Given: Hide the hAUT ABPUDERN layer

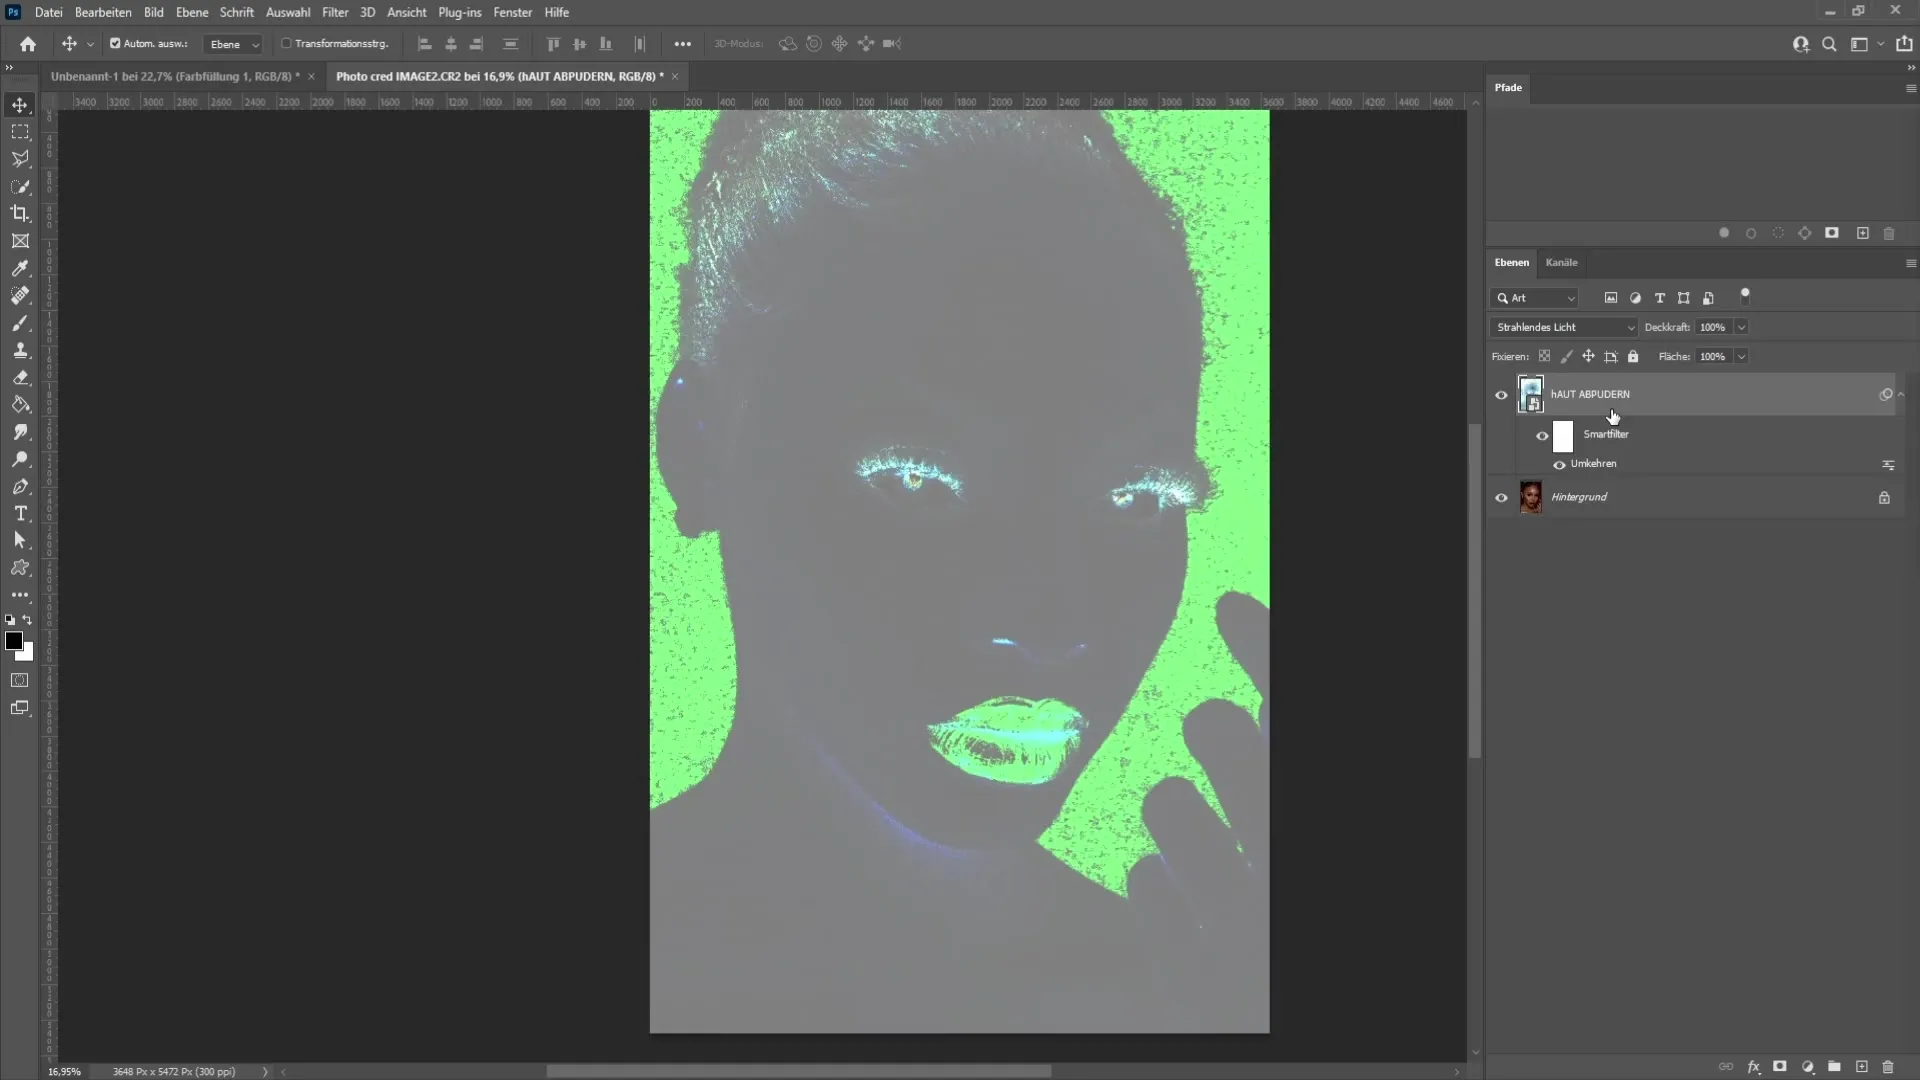Looking at the screenshot, I should point(1501,395).
